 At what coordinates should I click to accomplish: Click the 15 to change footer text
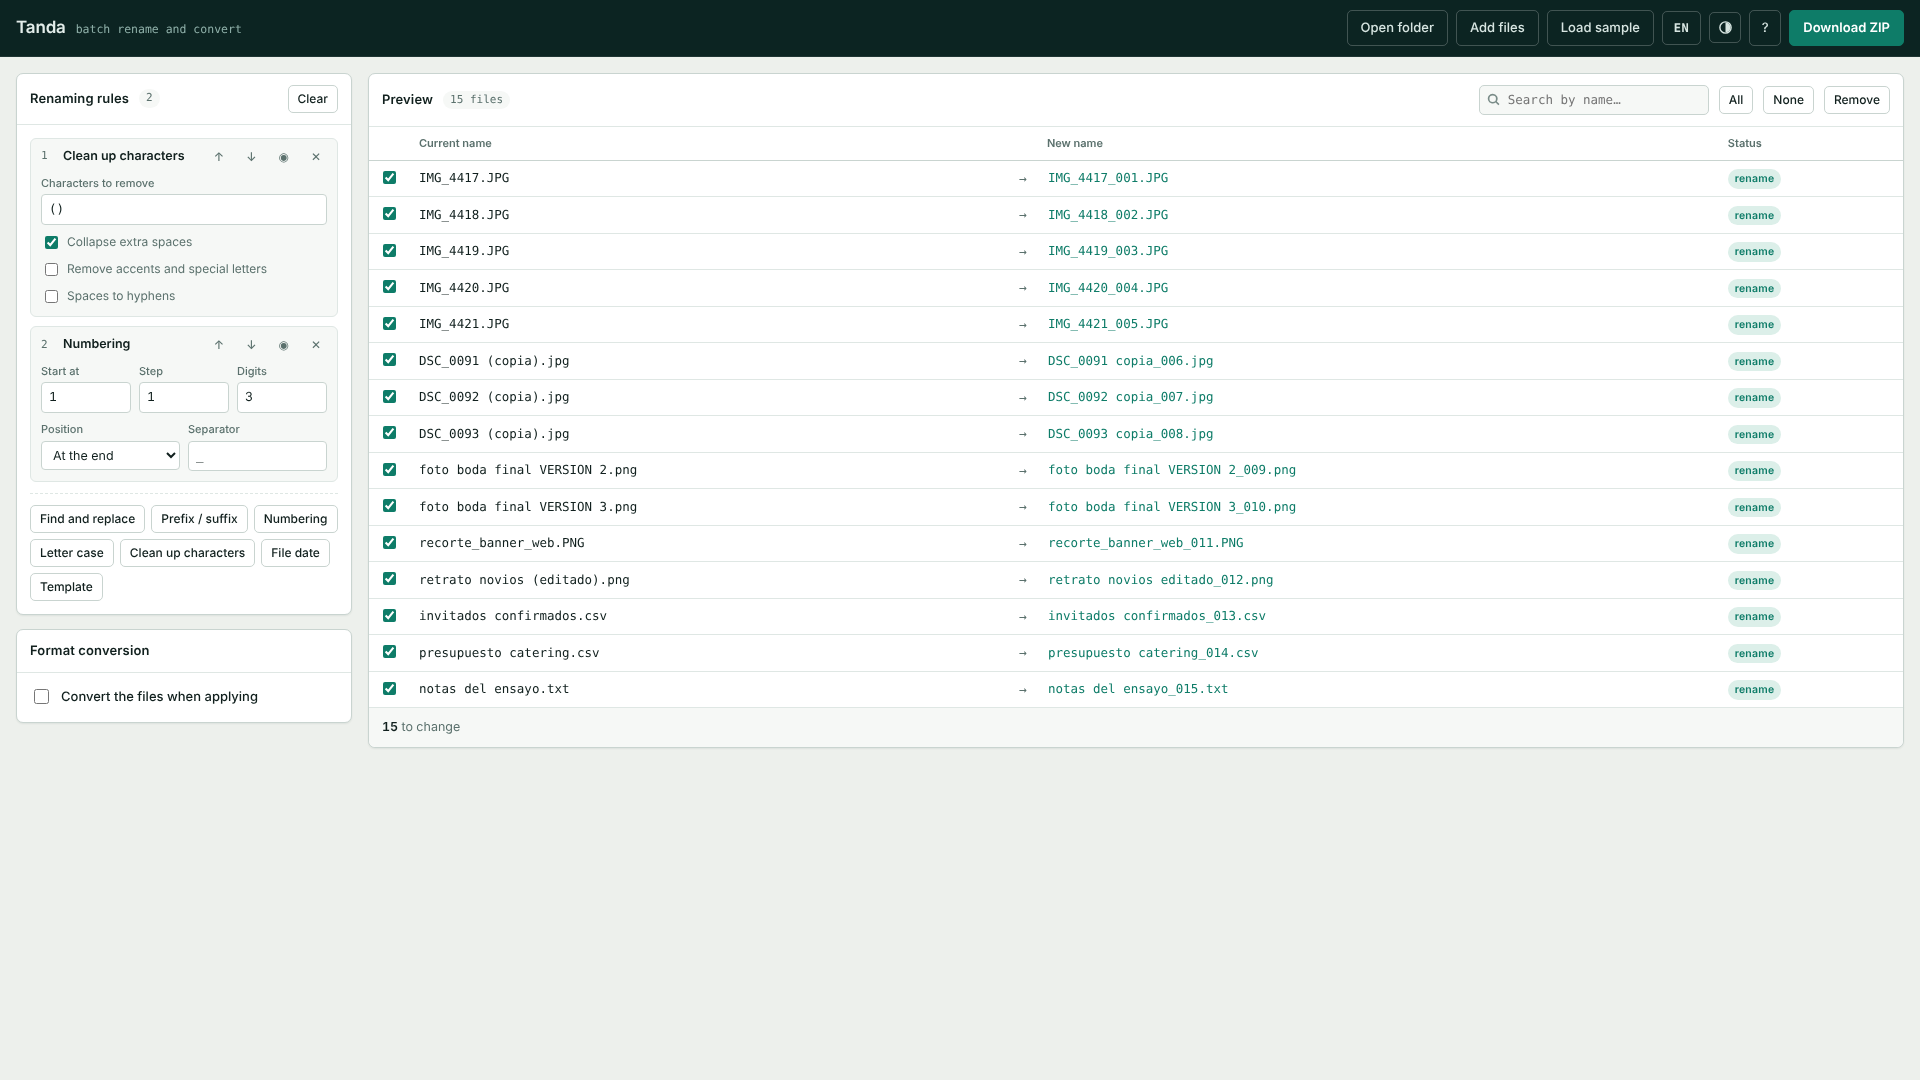pyautogui.click(x=421, y=727)
